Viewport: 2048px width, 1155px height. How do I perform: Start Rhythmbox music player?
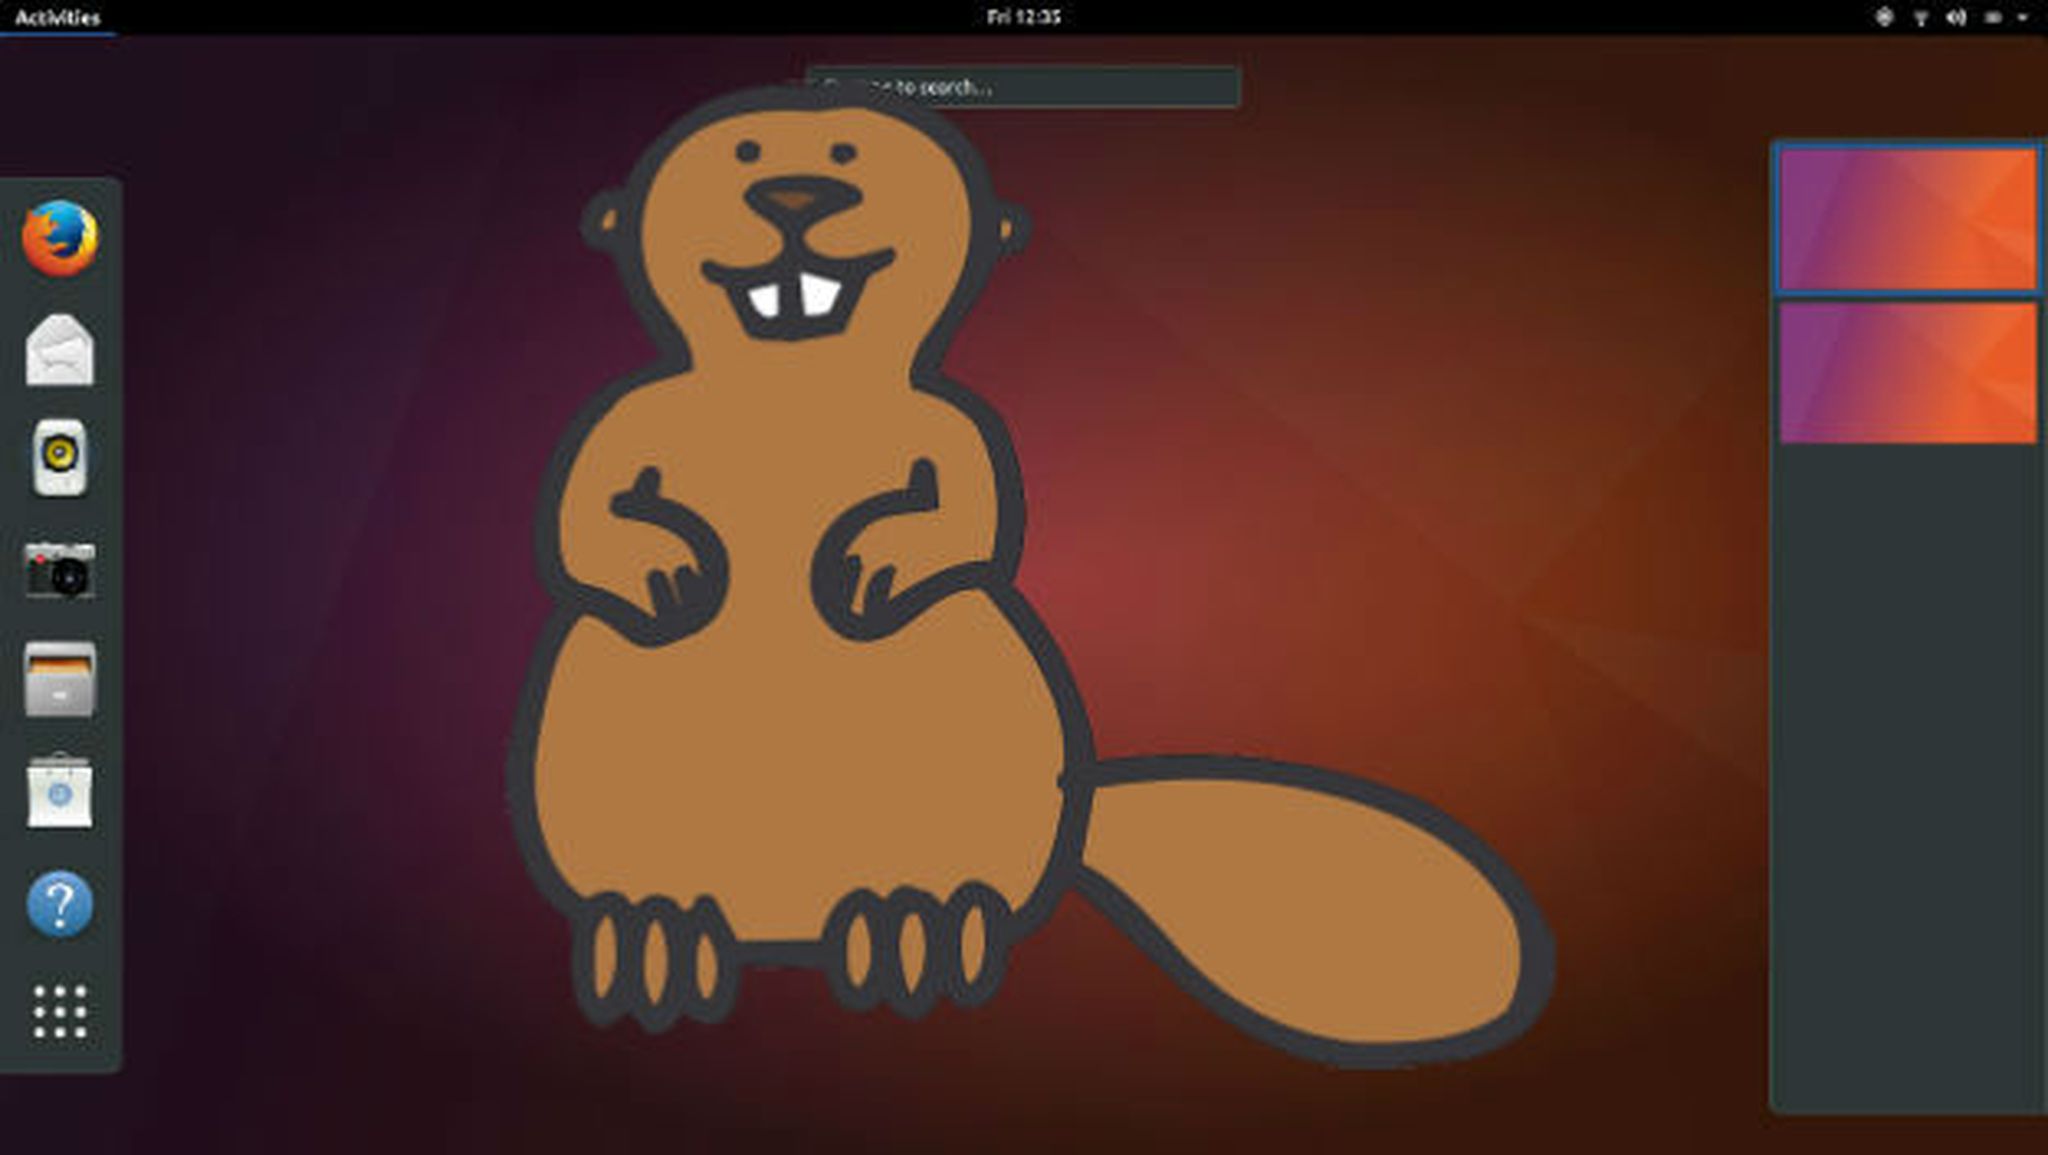point(60,455)
